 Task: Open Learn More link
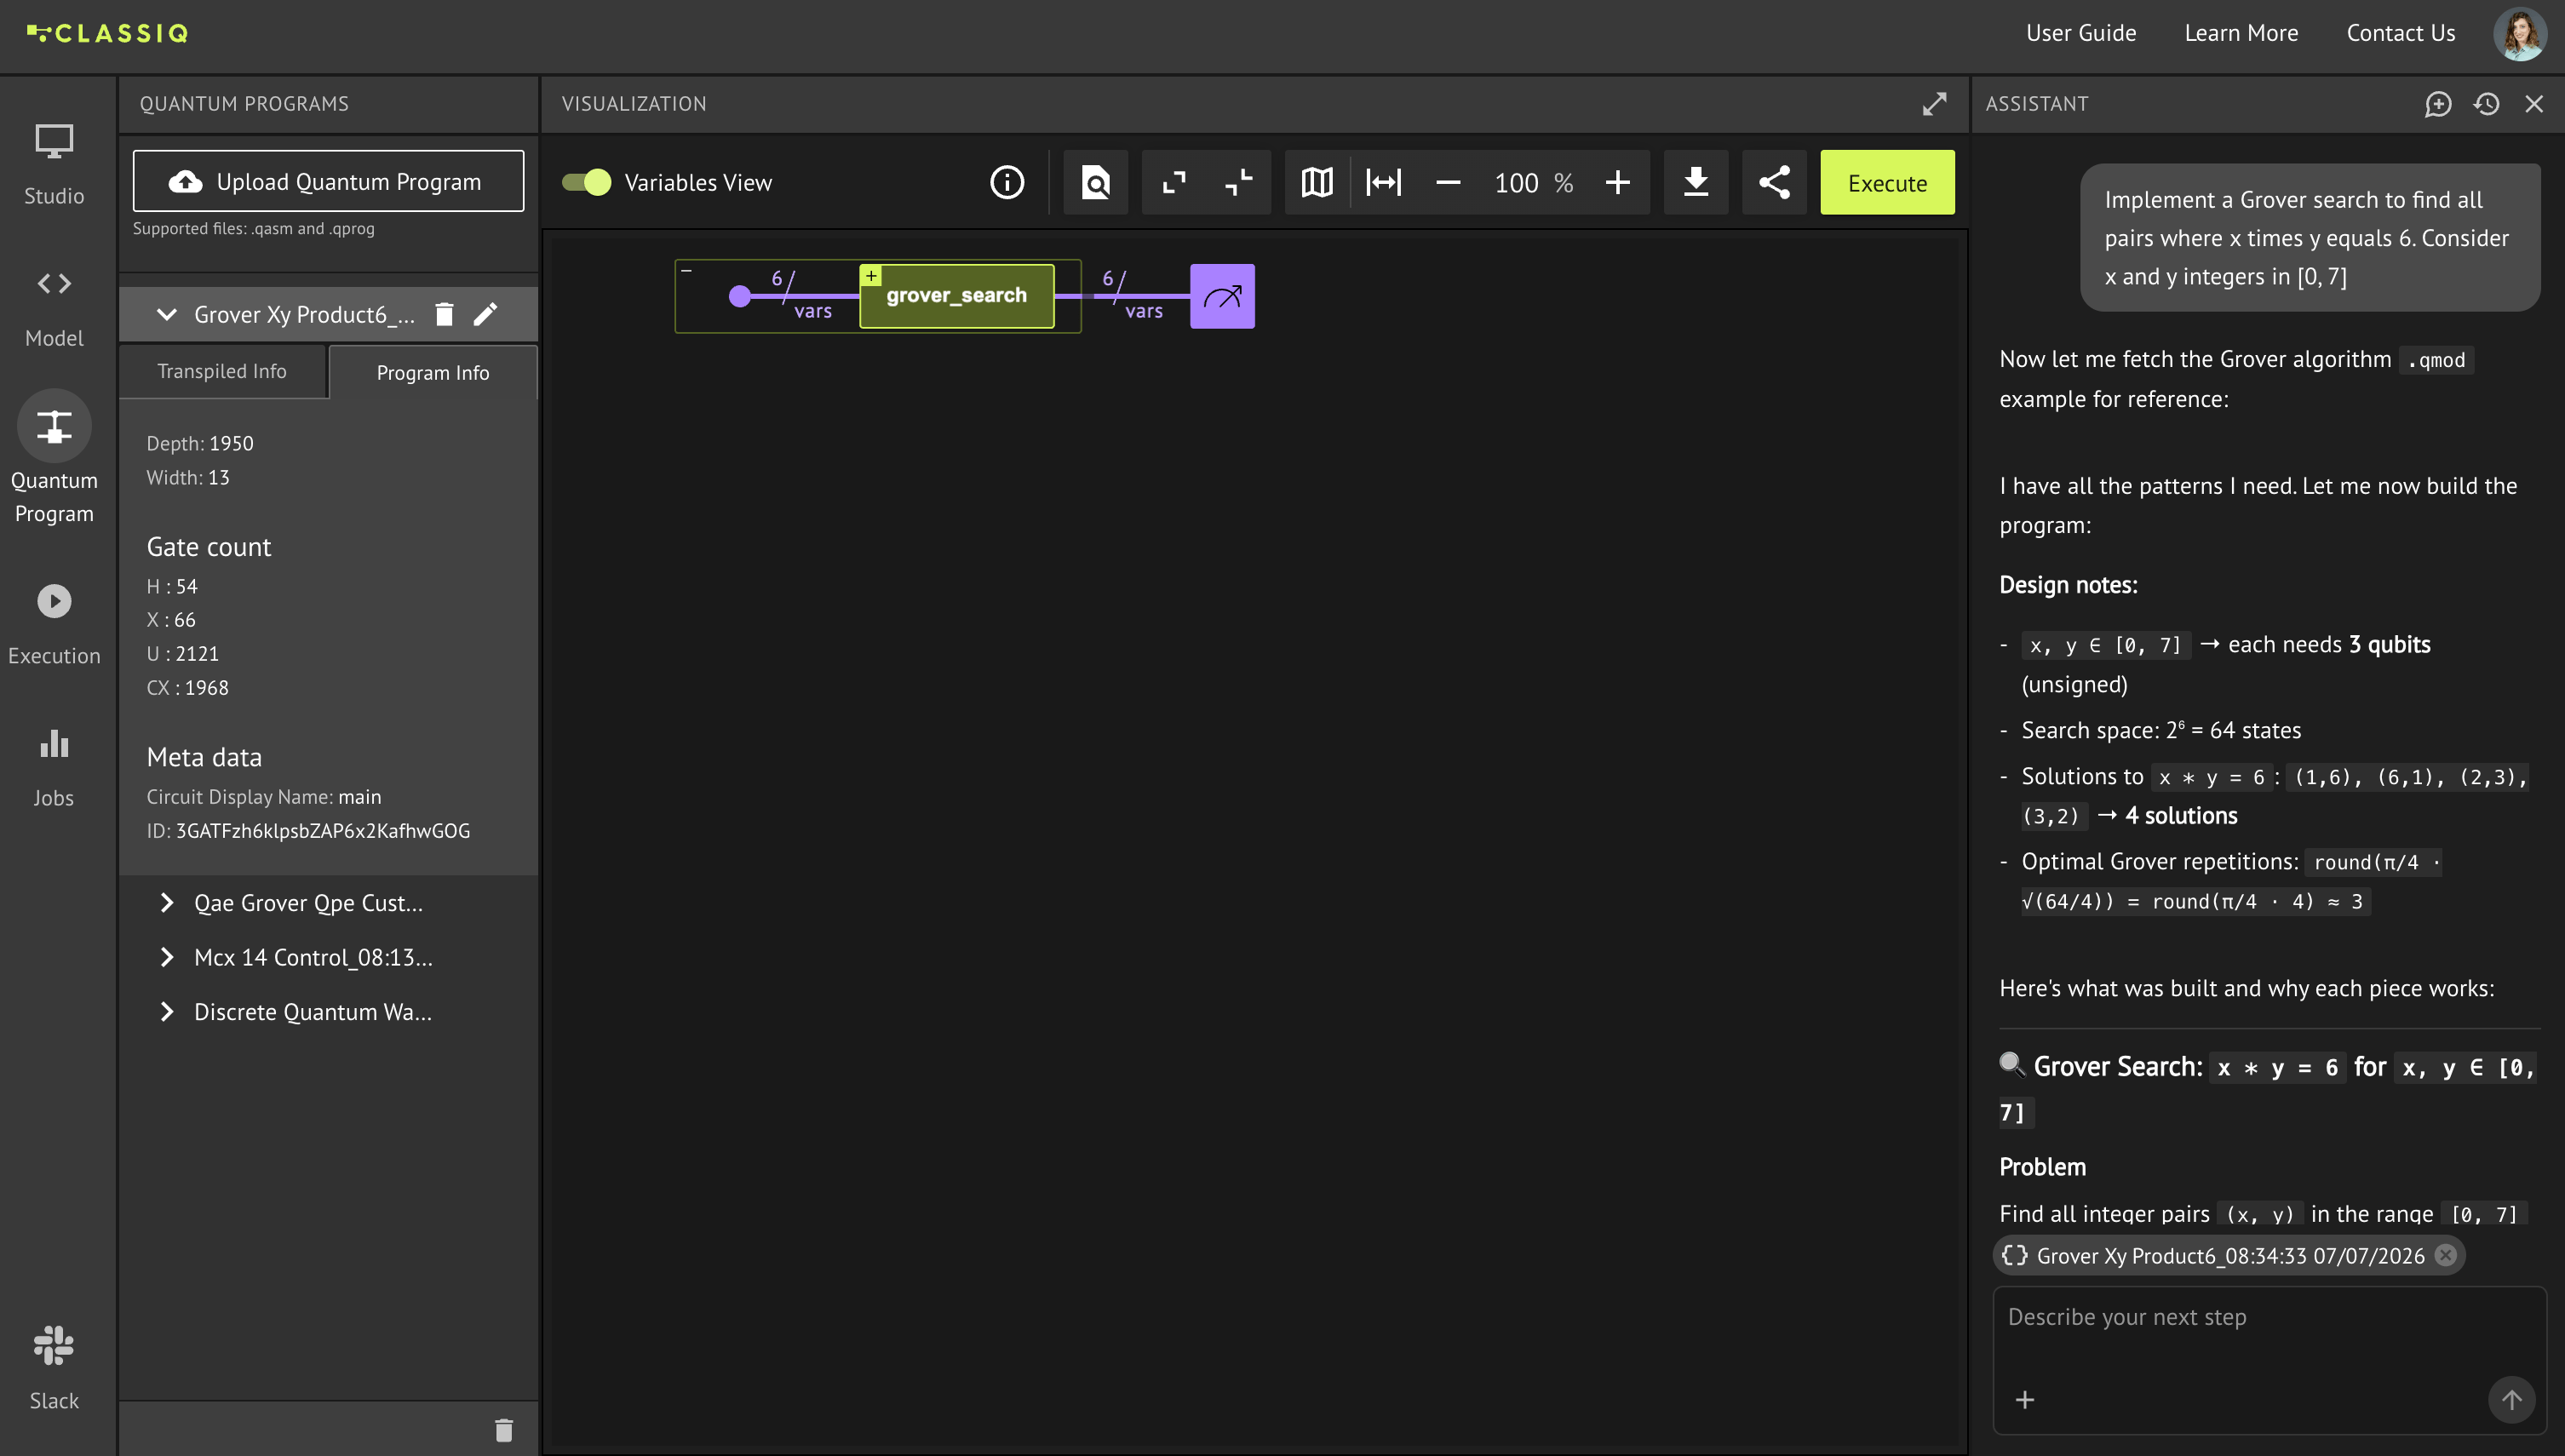click(2241, 33)
